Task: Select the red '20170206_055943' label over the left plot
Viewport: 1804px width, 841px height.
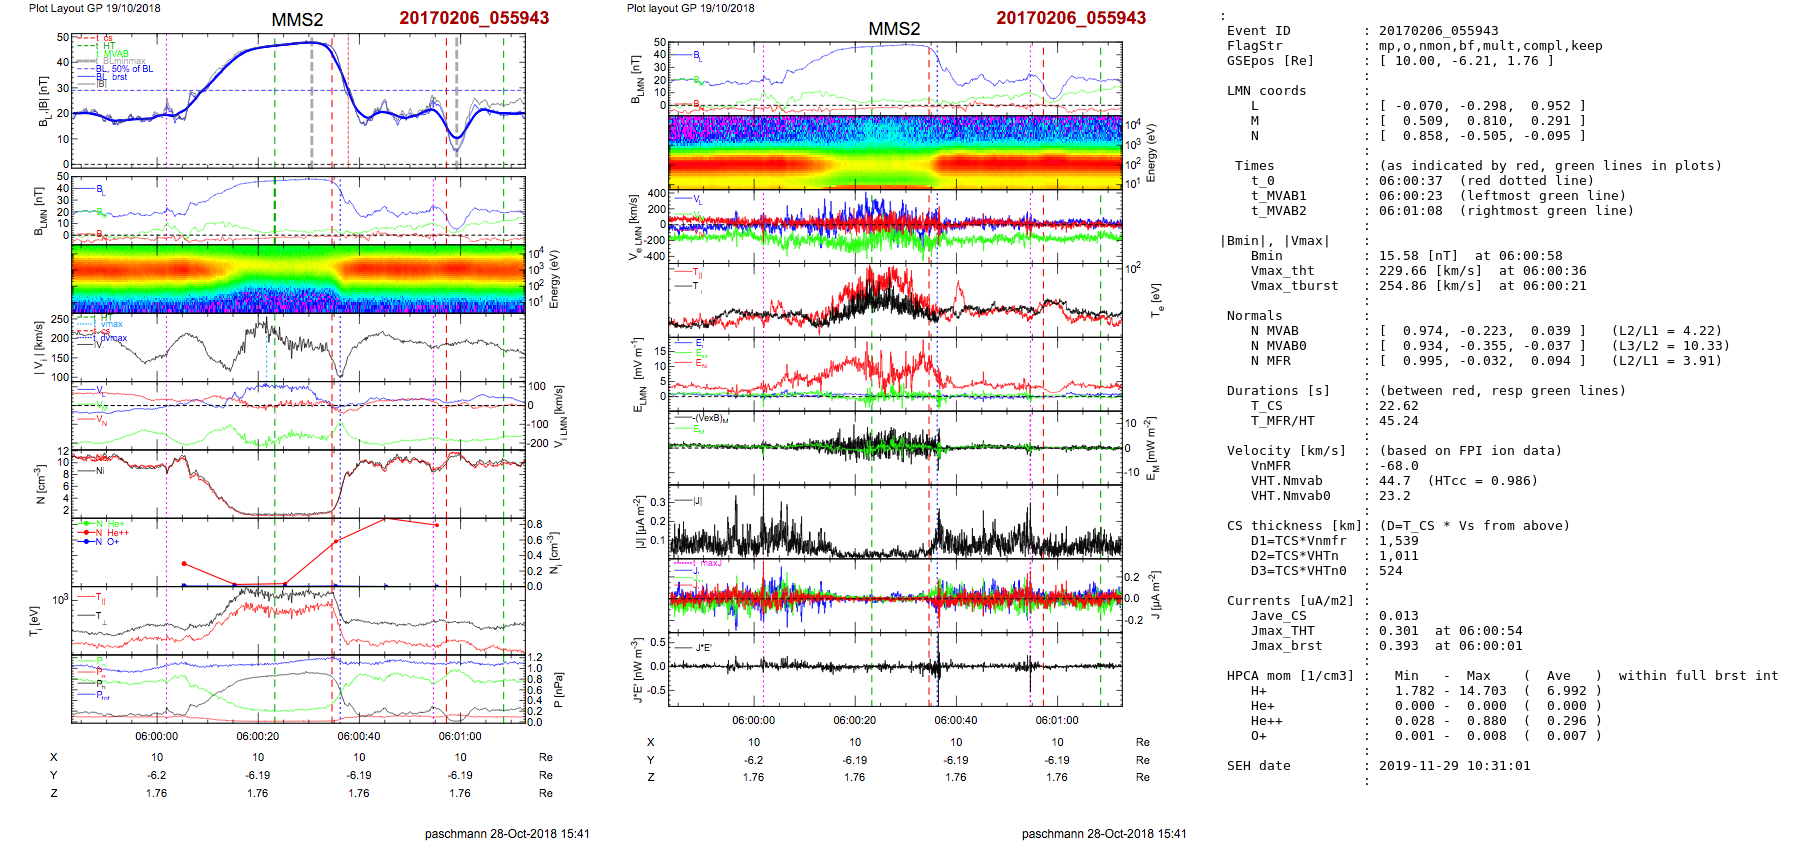Action: tap(474, 18)
